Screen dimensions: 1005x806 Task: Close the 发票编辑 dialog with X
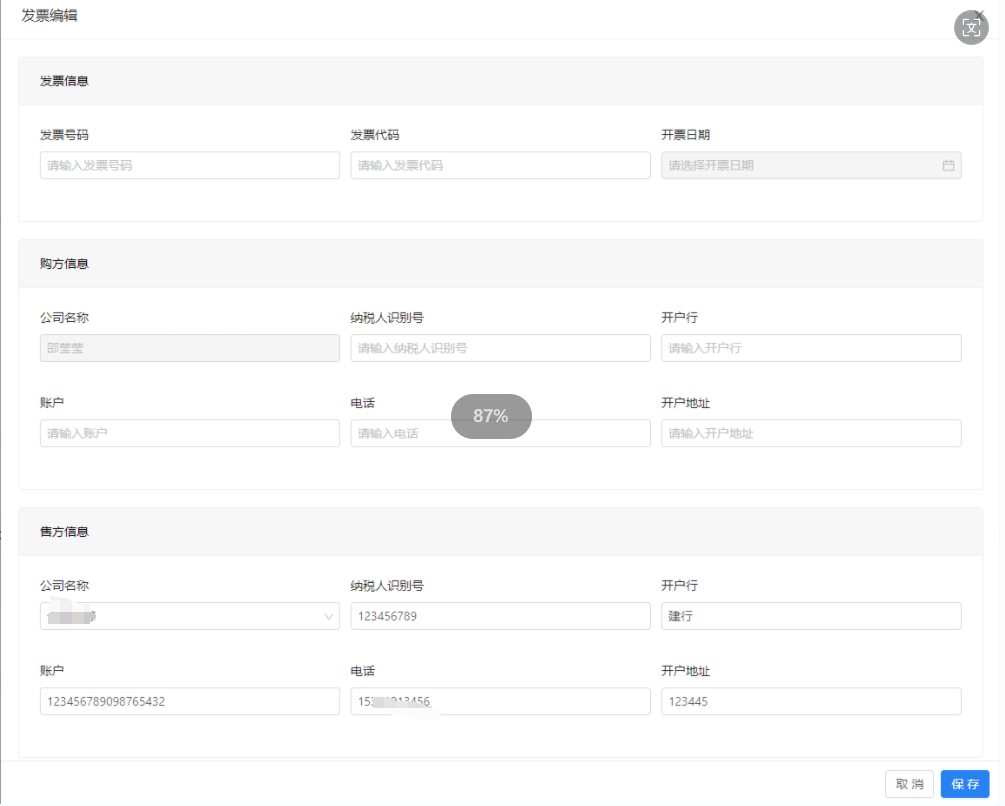[979, 13]
